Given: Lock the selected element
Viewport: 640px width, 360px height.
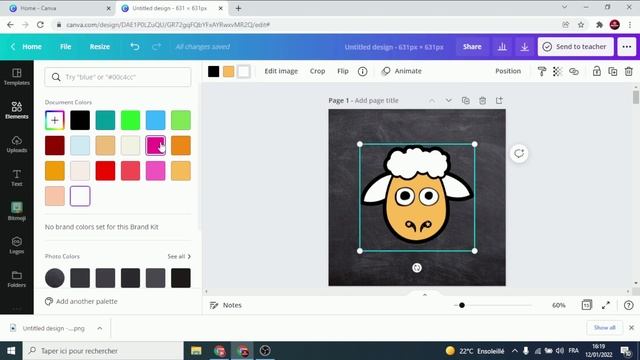Looking at the screenshot, I should pyautogui.click(x=597, y=71).
